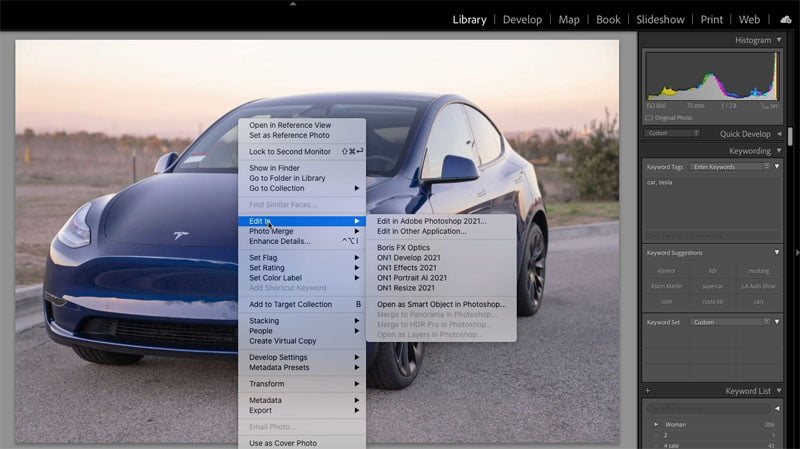Open Quick Develop saved preset Custom dropdown
The width and height of the screenshot is (800, 449).
tap(671, 133)
